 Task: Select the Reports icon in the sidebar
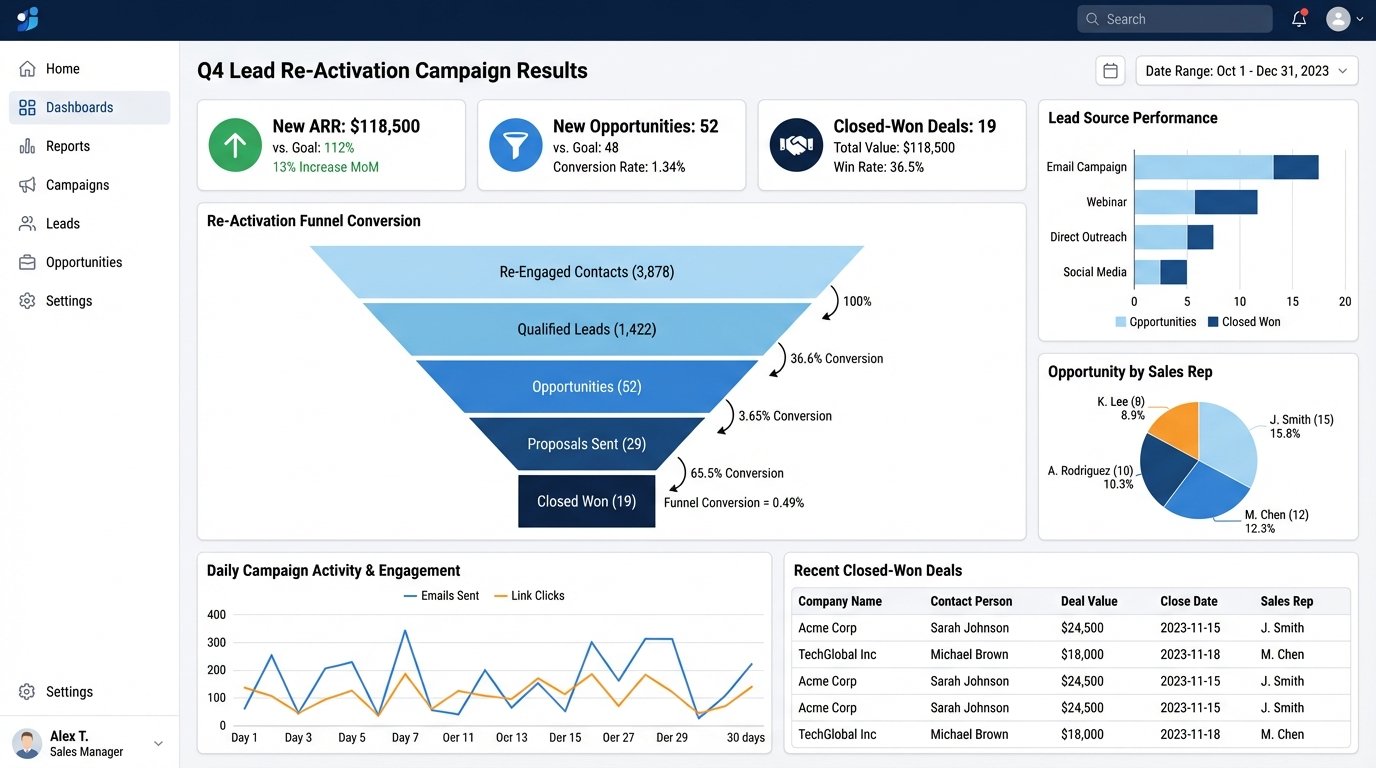coord(31,145)
